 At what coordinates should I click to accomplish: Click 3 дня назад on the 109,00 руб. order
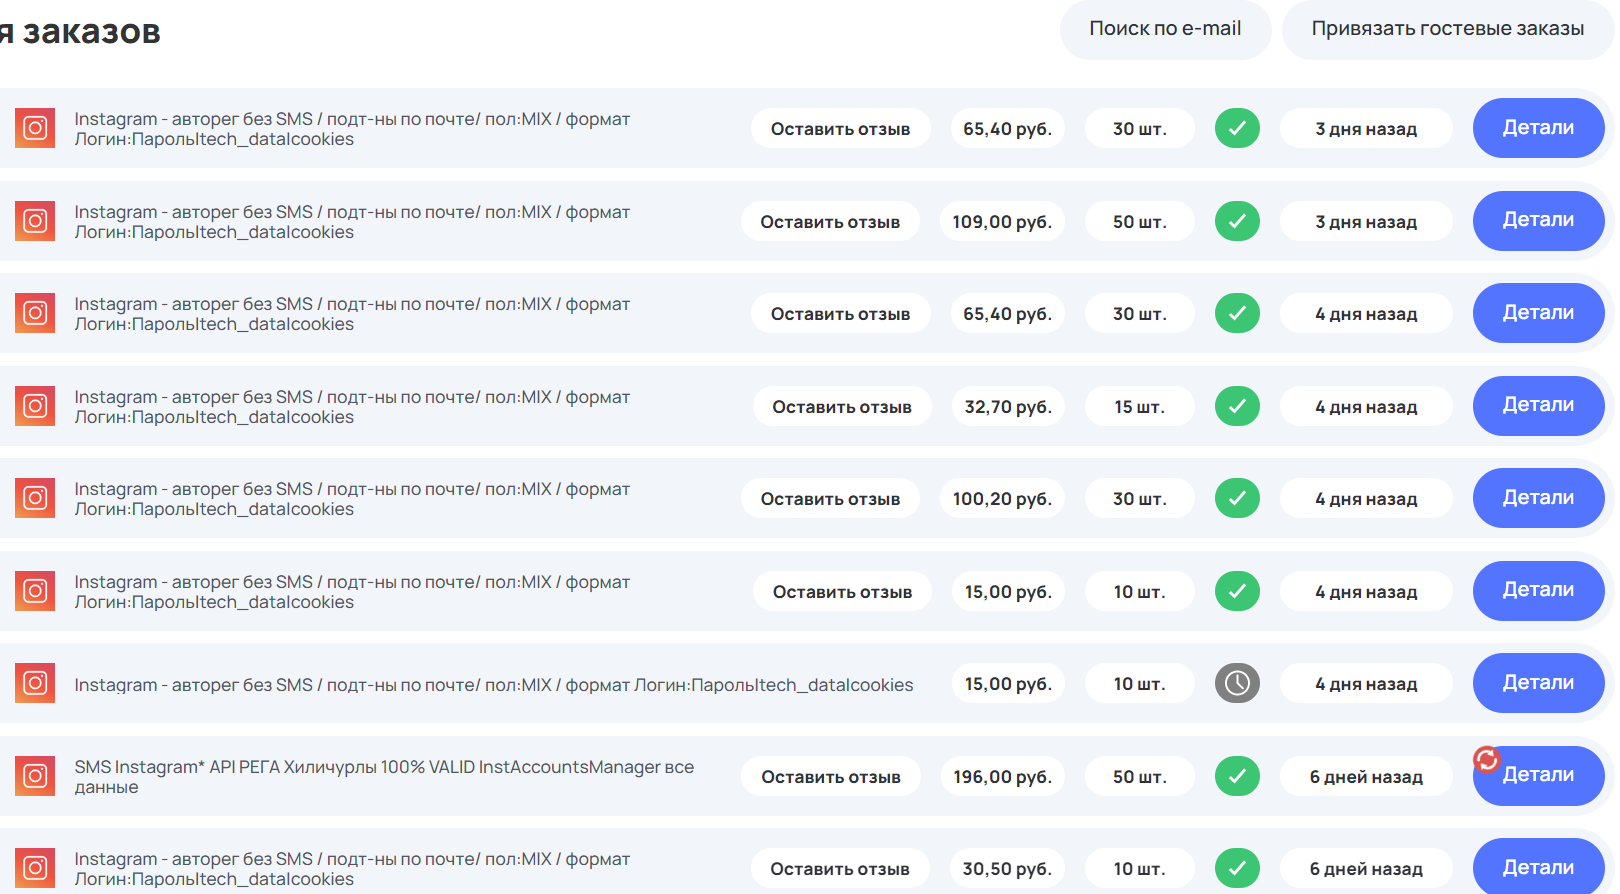pyautogui.click(x=1366, y=222)
